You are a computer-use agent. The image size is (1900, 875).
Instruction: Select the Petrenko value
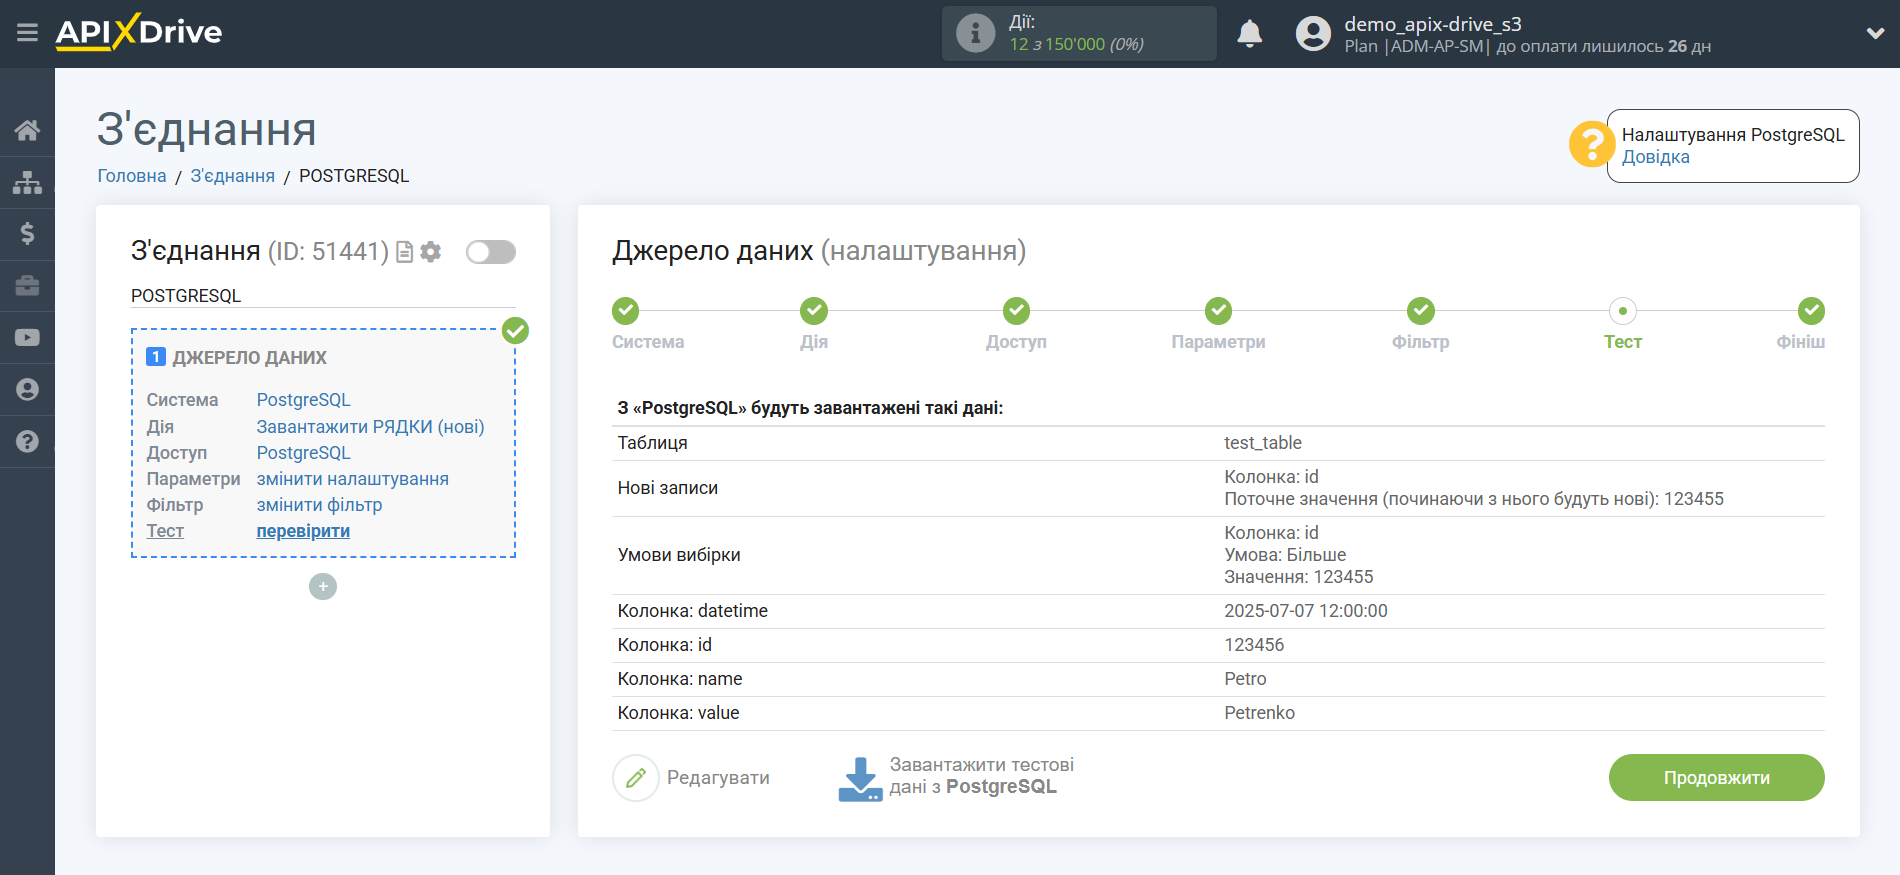(x=1259, y=713)
